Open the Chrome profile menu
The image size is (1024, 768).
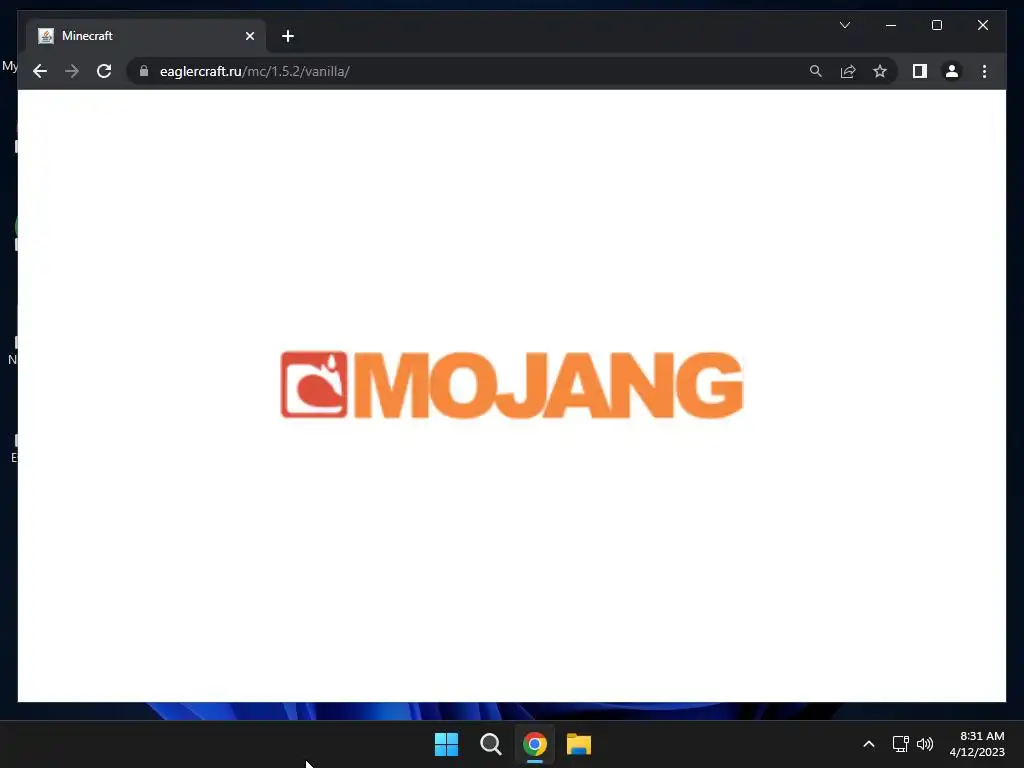click(x=952, y=71)
